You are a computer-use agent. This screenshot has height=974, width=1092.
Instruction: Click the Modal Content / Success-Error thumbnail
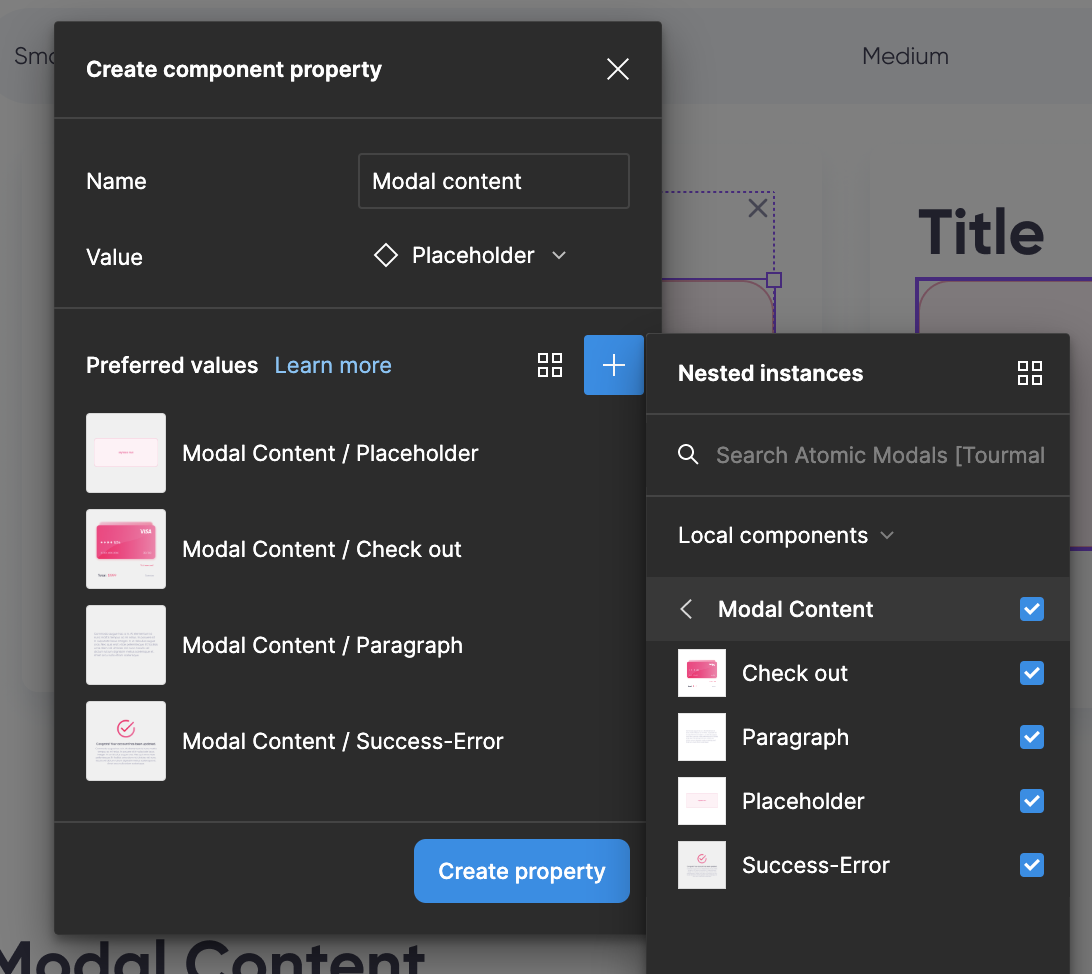pyautogui.click(x=126, y=741)
